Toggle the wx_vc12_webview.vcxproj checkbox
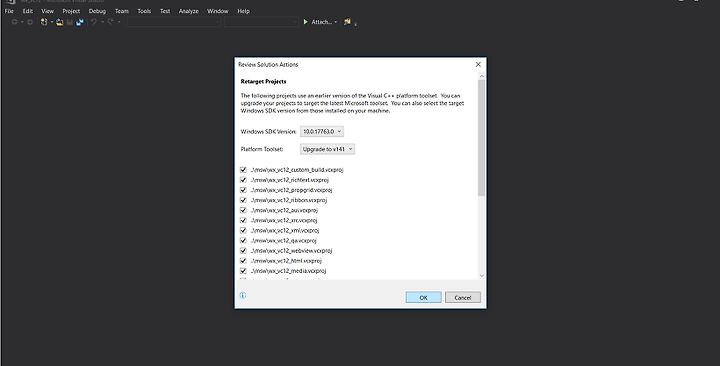 click(x=243, y=251)
